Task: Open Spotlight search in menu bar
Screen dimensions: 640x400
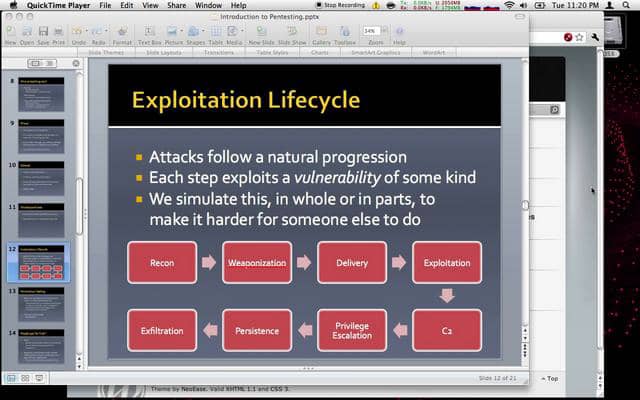Action: pos(626,5)
